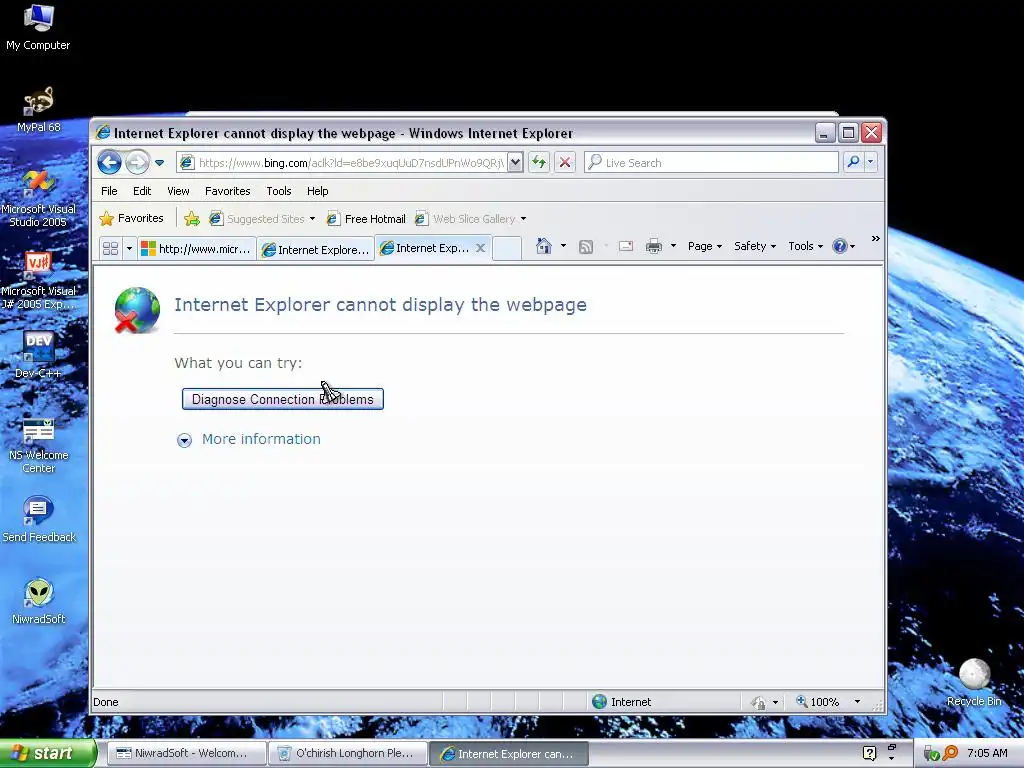The width and height of the screenshot is (1024, 768).
Task: Stop loading with the red X button
Action: click(x=565, y=162)
